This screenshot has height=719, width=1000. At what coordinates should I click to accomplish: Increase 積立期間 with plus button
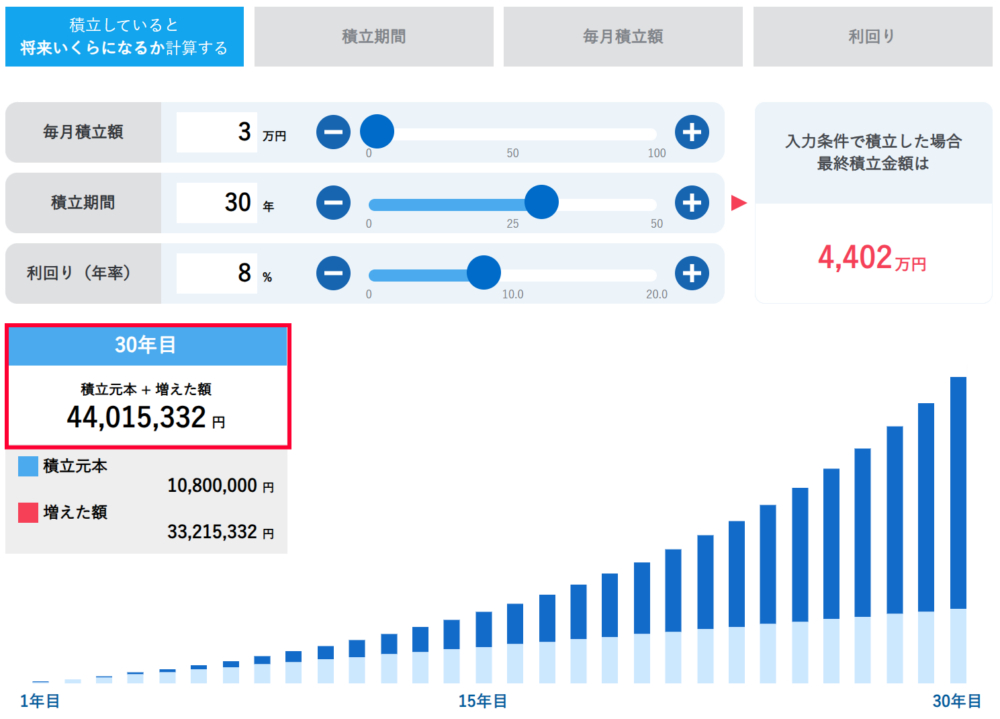(x=691, y=202)
